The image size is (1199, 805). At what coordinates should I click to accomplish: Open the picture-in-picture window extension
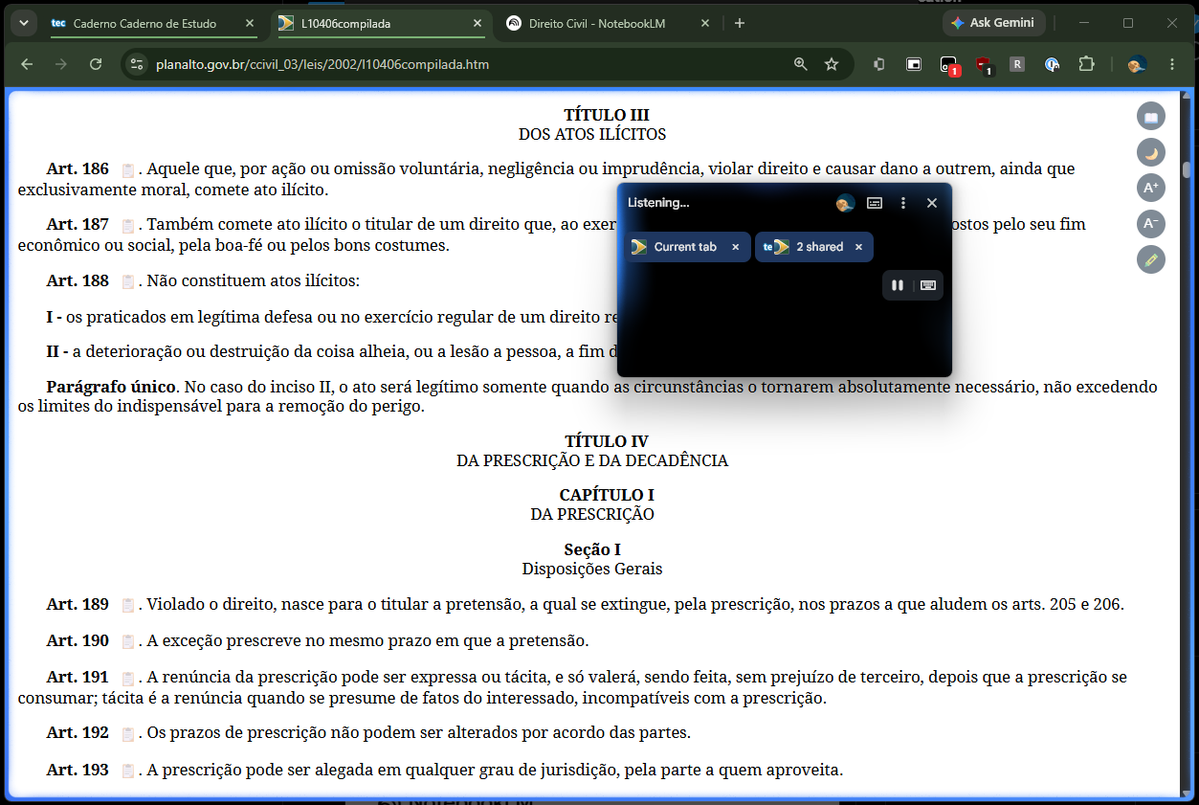(914, 64)
